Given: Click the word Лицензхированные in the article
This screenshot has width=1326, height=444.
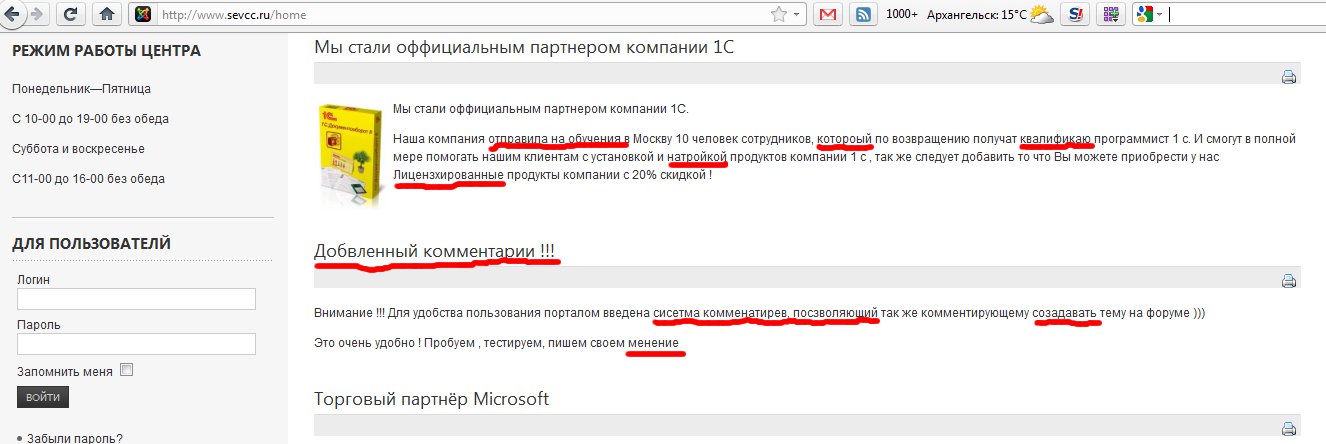Looking at the screenshot, I should click(449, 175).
